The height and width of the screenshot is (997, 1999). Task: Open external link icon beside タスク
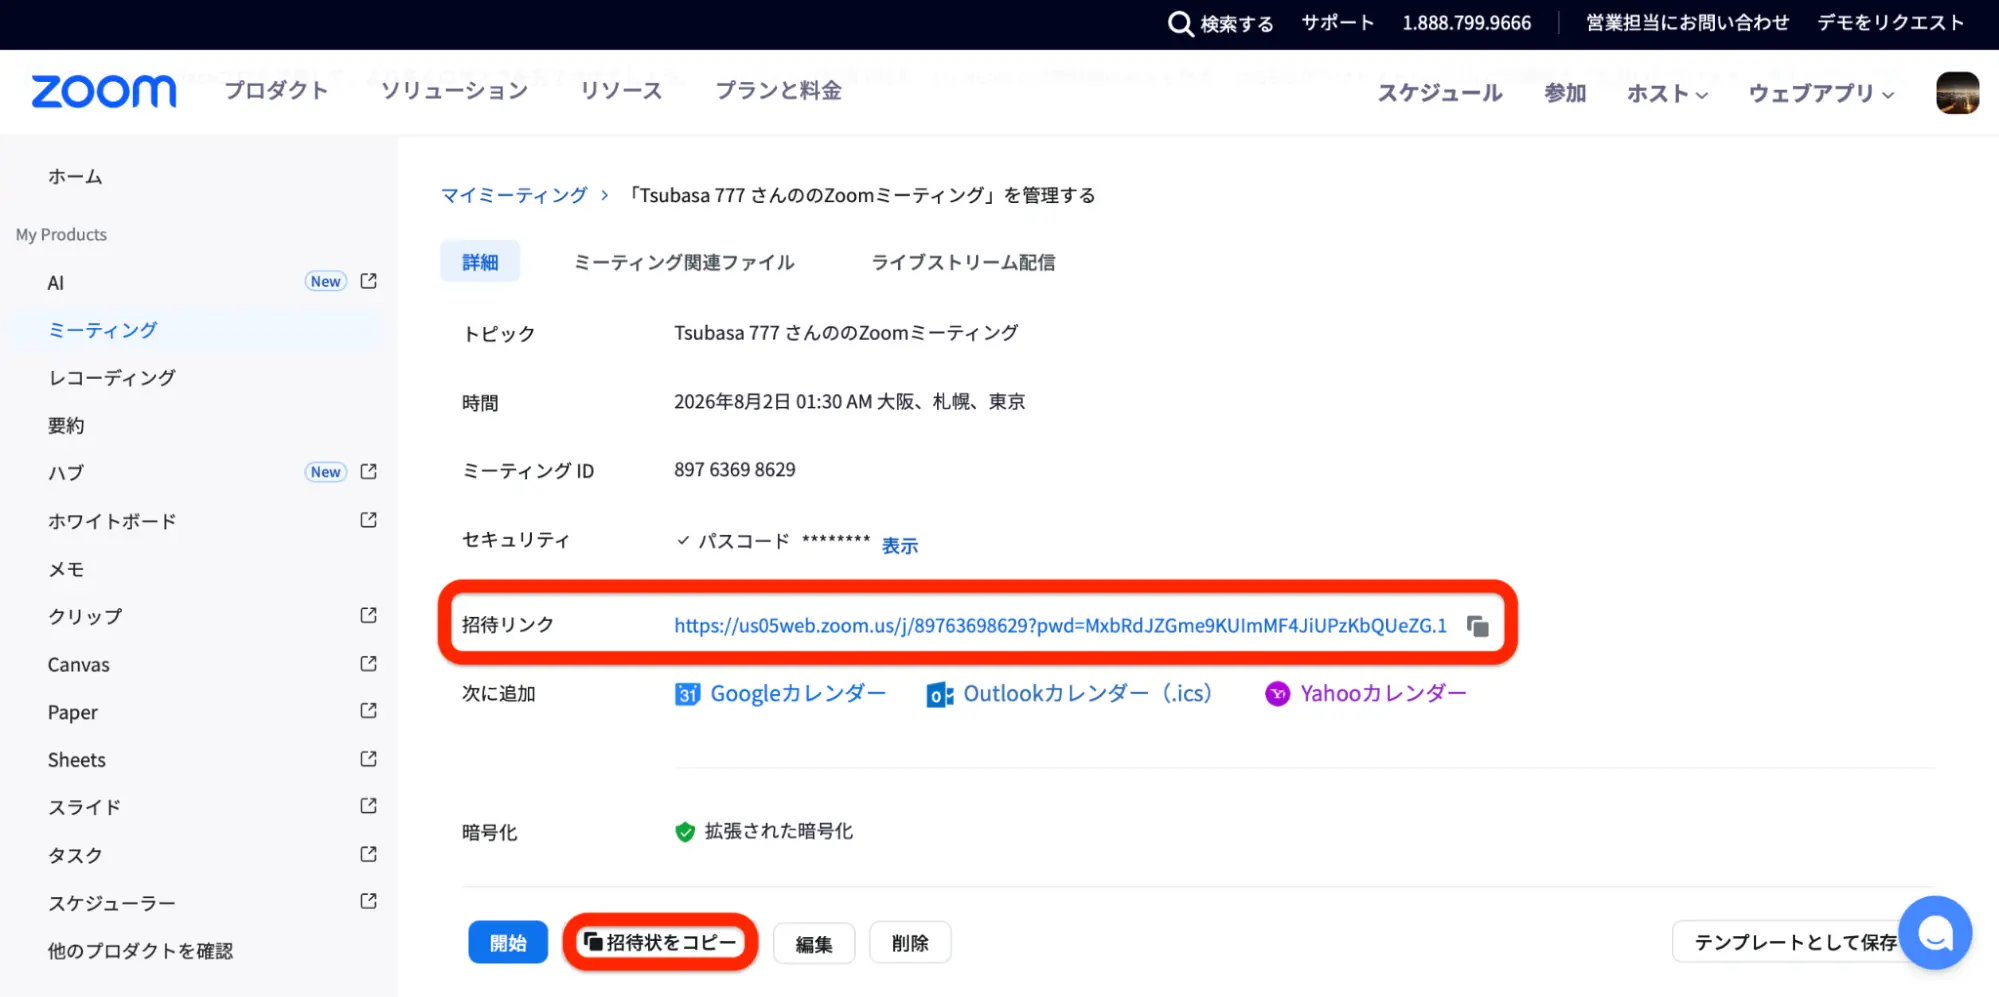[368, 853]
